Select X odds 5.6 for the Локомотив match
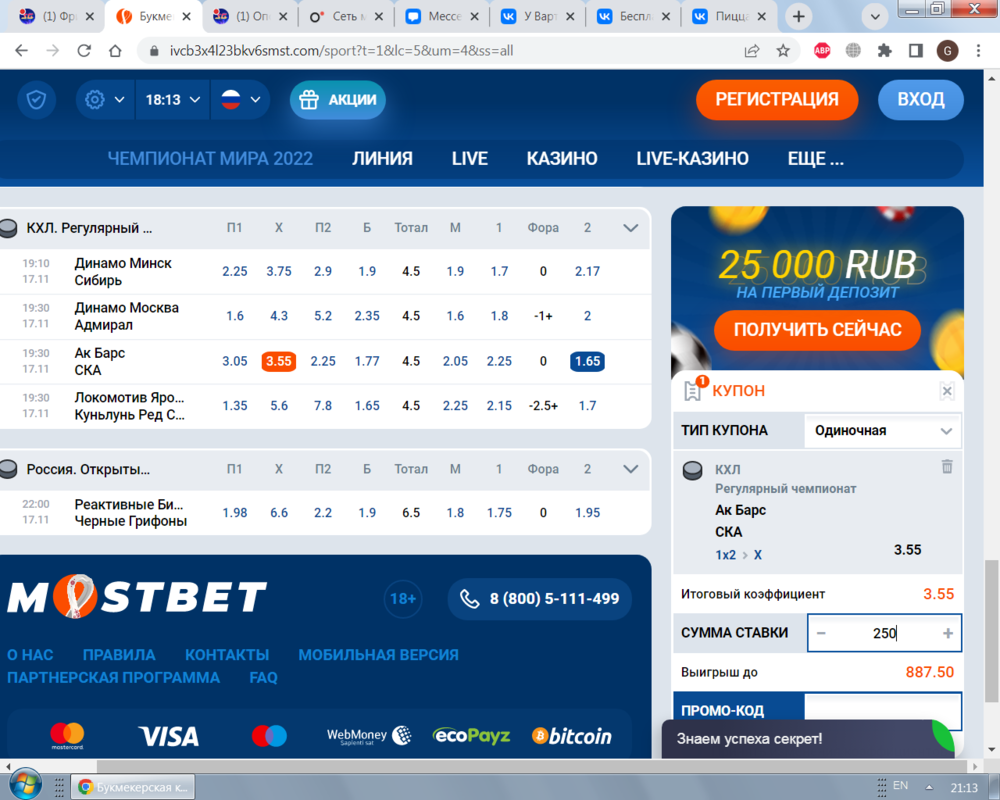The image size is (1000, 800). pyautogui.click(x=279, y=406)
